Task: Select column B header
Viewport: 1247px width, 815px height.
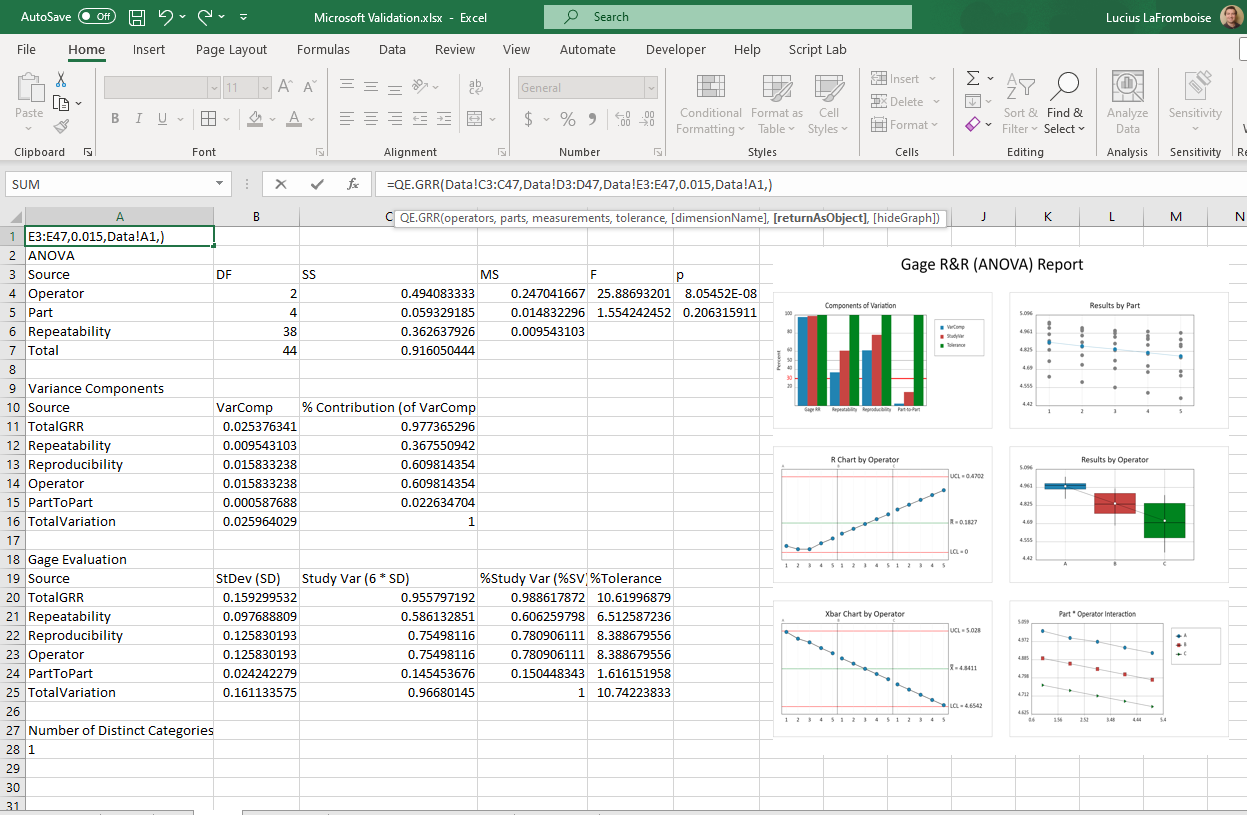Action: 256,216
